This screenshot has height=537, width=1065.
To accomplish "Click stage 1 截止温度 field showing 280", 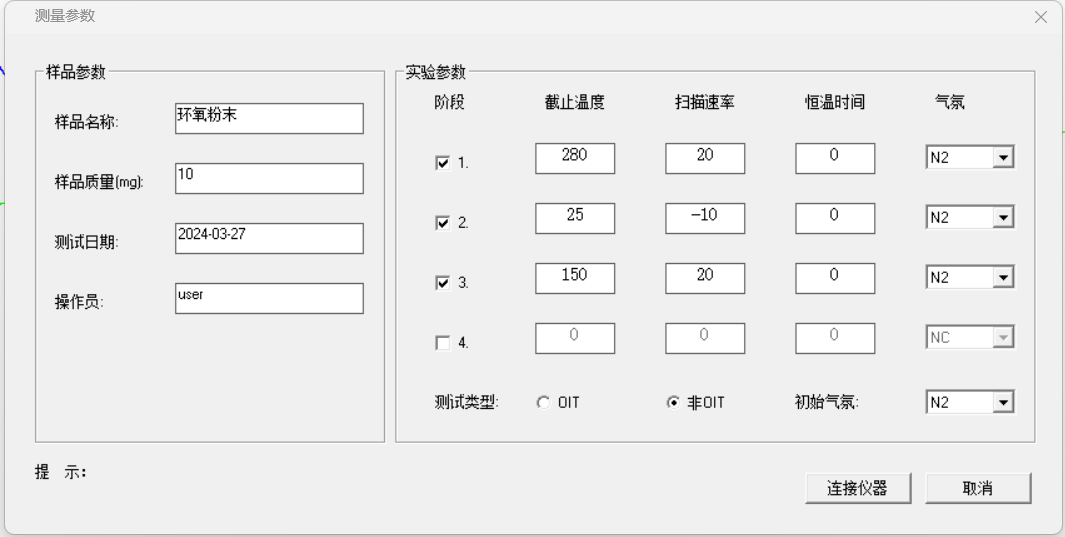I will [574, 158].
